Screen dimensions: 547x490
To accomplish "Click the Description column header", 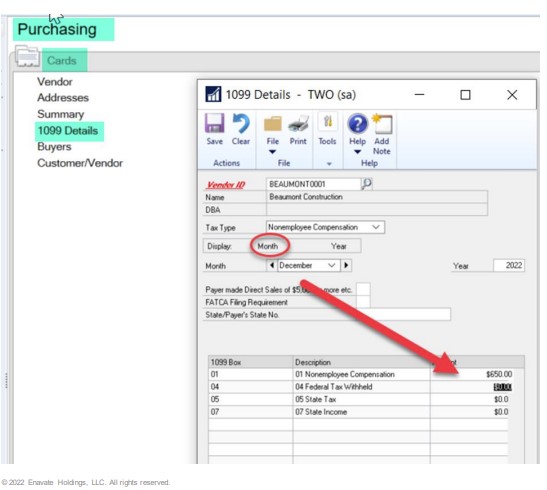I will [x=361, y=362].
